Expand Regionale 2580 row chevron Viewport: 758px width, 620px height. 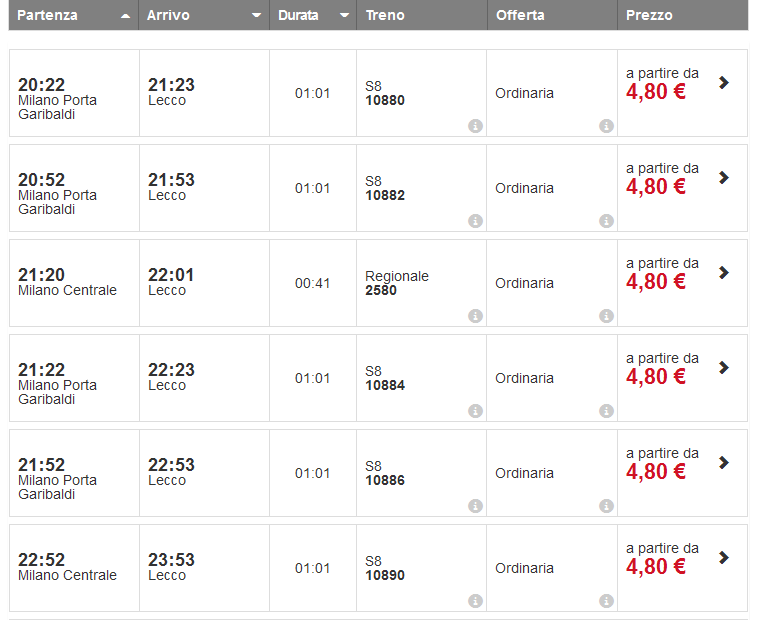point(724,273)
